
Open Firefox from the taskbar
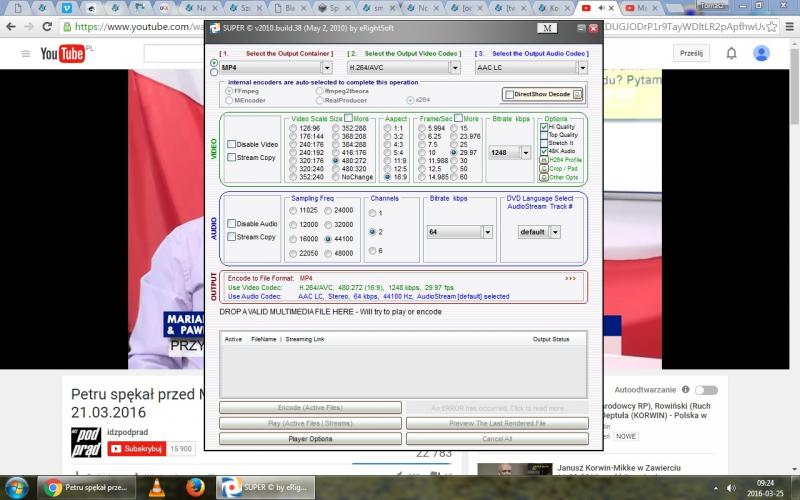tap(196, 487)
